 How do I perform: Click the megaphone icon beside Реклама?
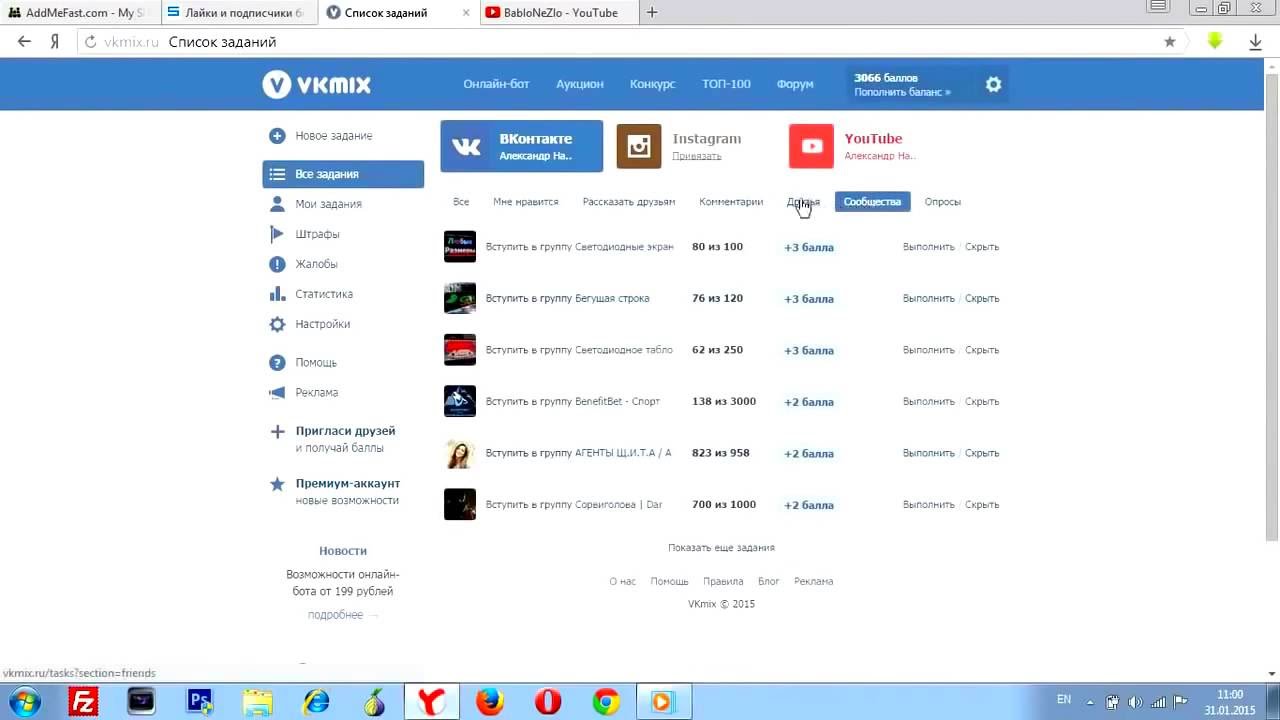point(277,393)
